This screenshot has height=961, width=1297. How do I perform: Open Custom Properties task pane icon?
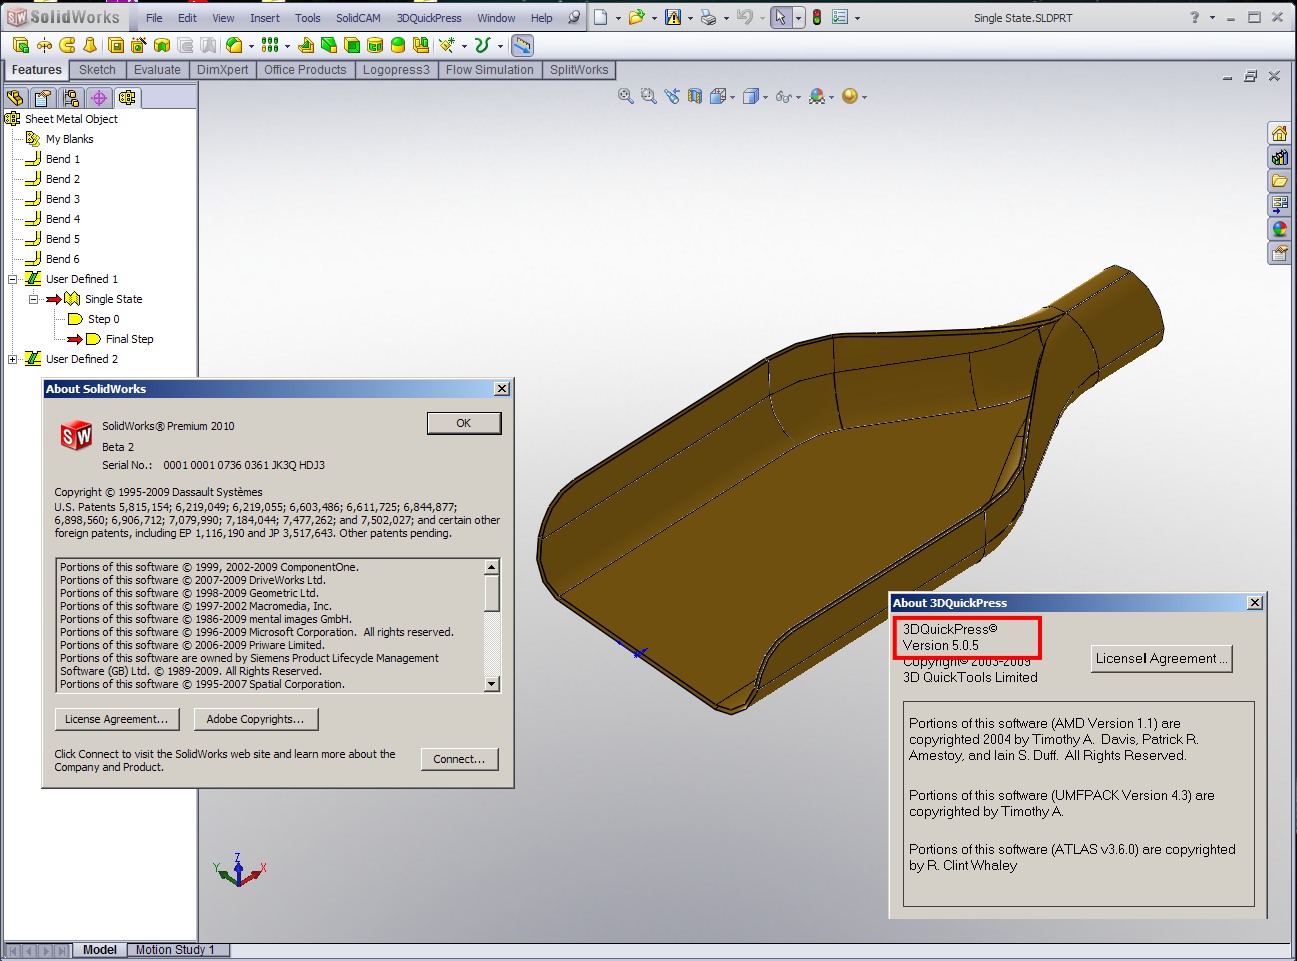pyautogui.click(x=1280, y=253)
